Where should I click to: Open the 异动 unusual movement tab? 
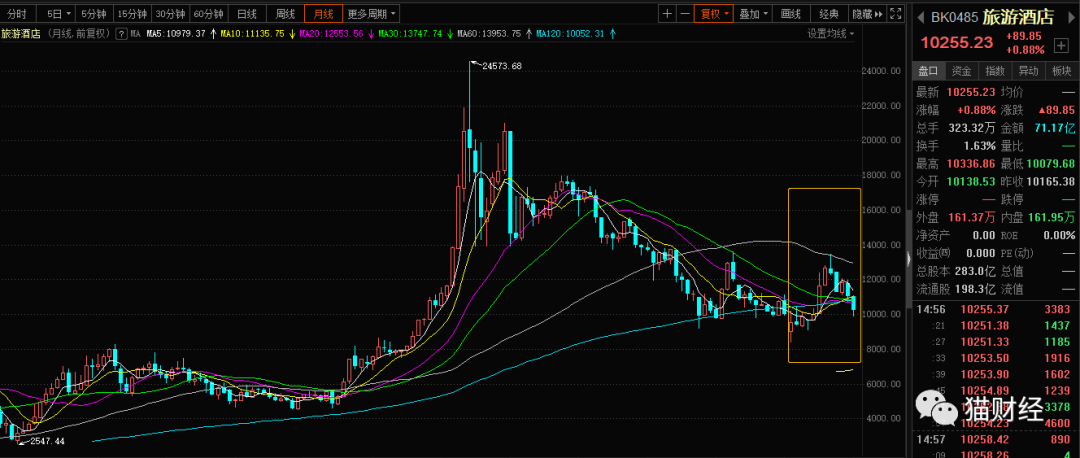click(1028, 70)
